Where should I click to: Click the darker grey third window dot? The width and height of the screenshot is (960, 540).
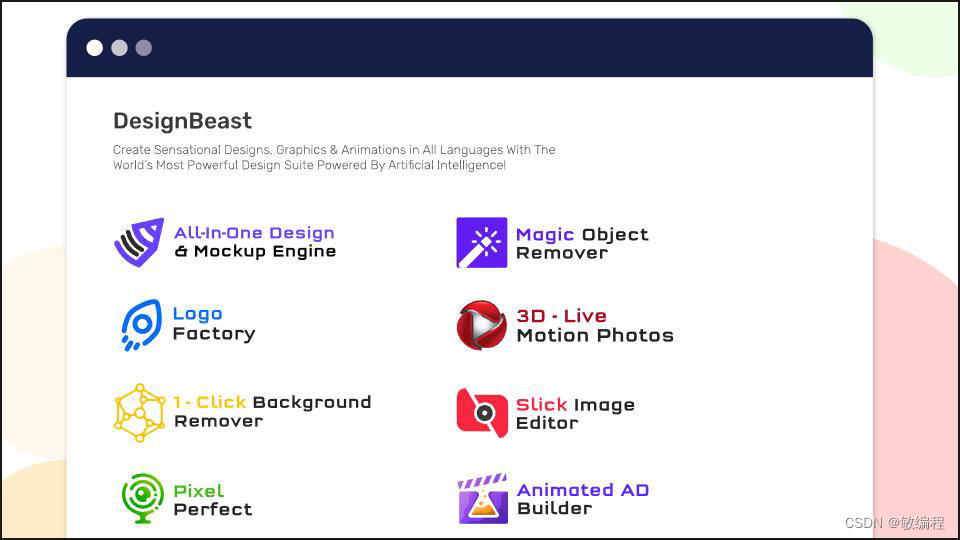144,48
